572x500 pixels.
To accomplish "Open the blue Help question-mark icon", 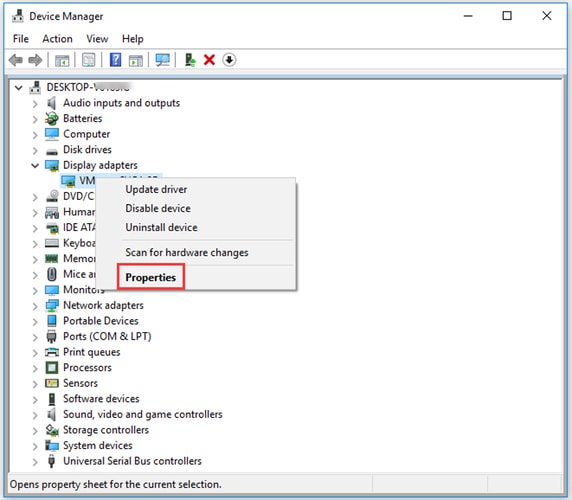I will pos(115,60).
